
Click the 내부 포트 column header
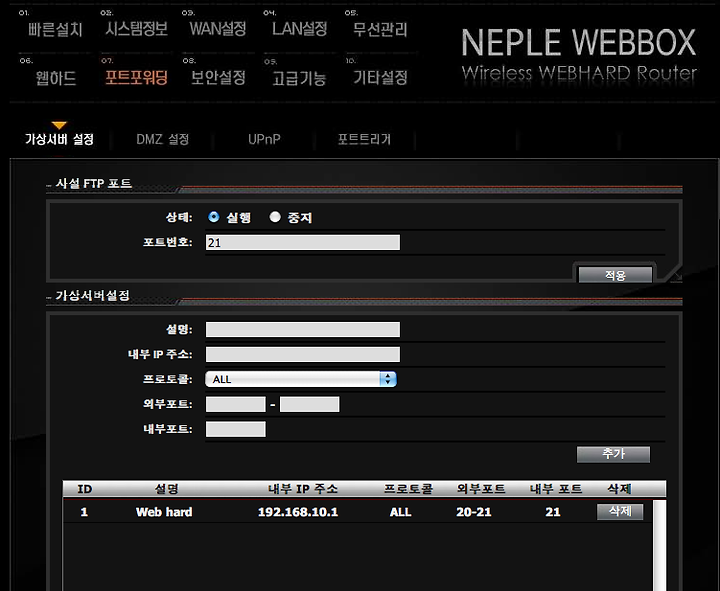[556, 489]
